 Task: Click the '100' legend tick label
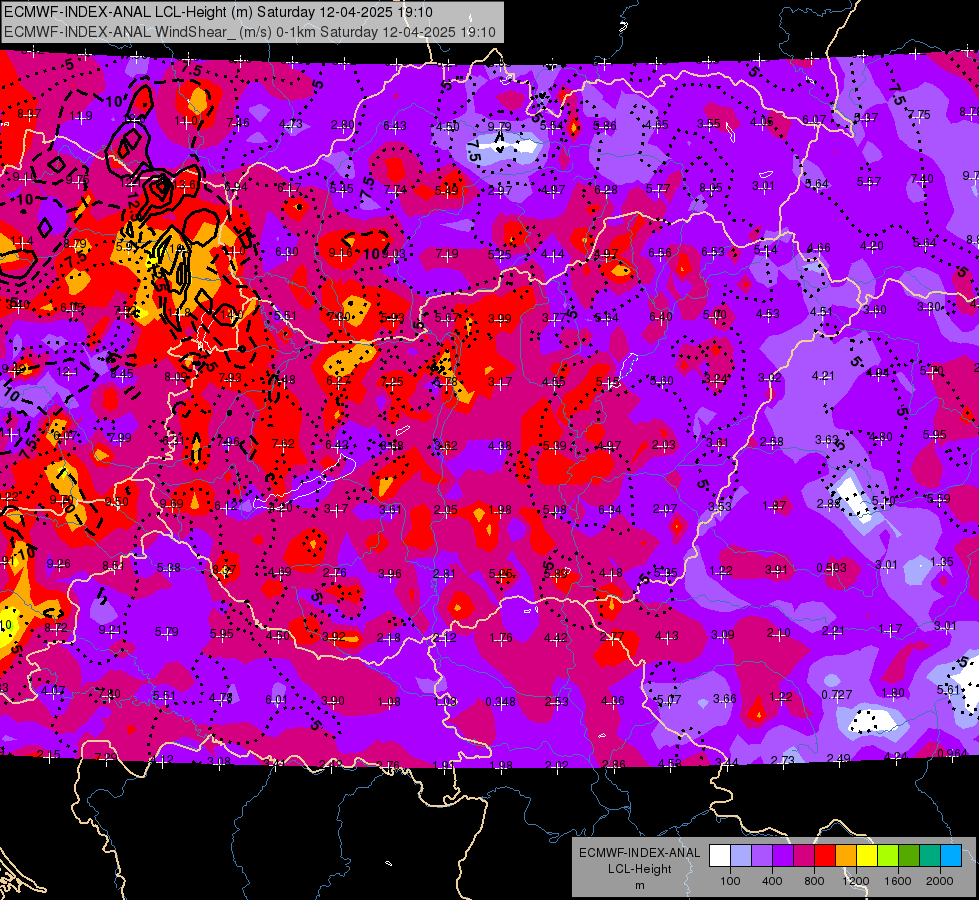pyautogui.click(x=730, y=881)
